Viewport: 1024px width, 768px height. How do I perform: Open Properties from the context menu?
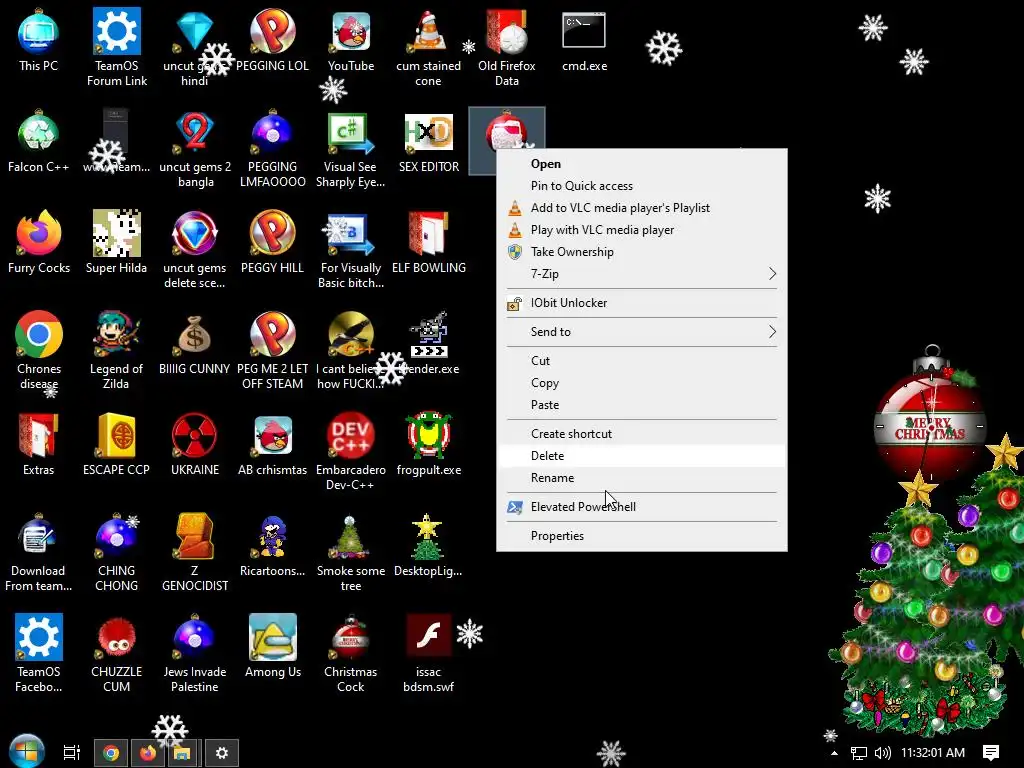(x=641, y=536)
